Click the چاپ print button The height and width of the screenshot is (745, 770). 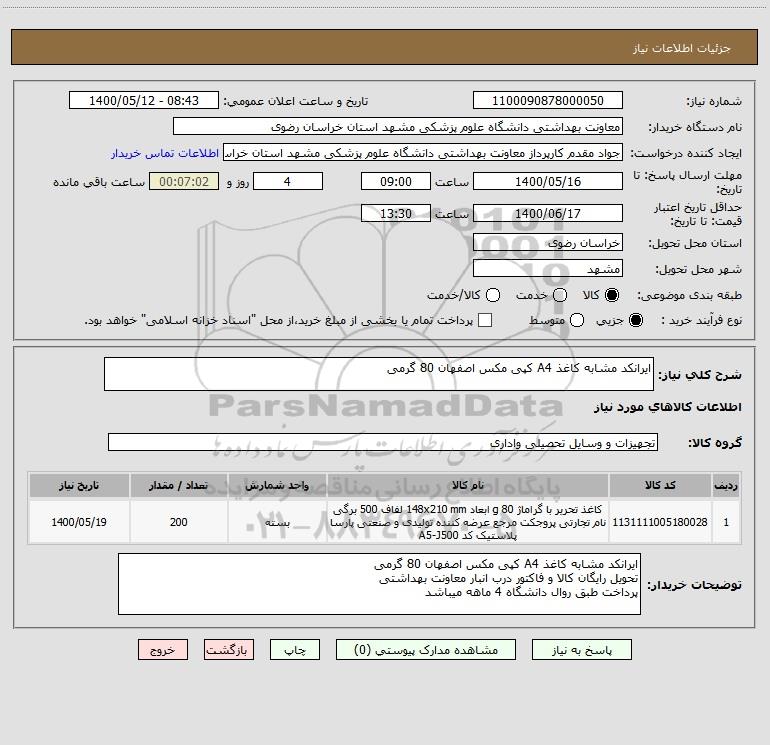pos(295,650)
